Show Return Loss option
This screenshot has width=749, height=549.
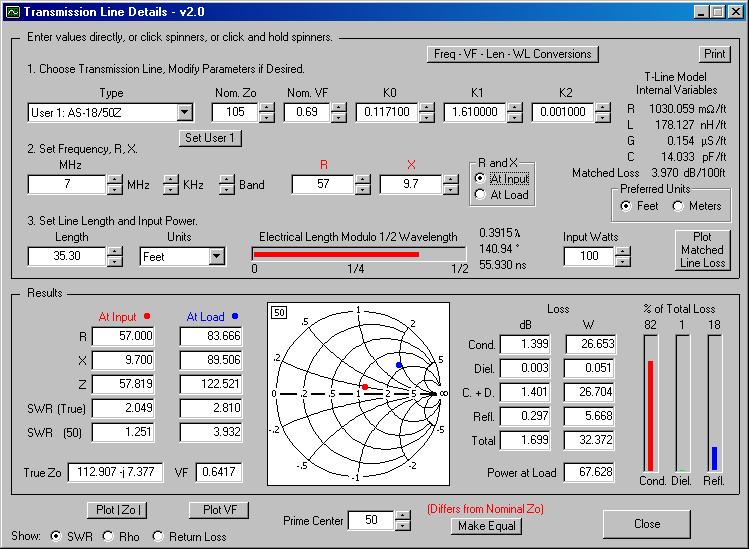pos(159,537)
